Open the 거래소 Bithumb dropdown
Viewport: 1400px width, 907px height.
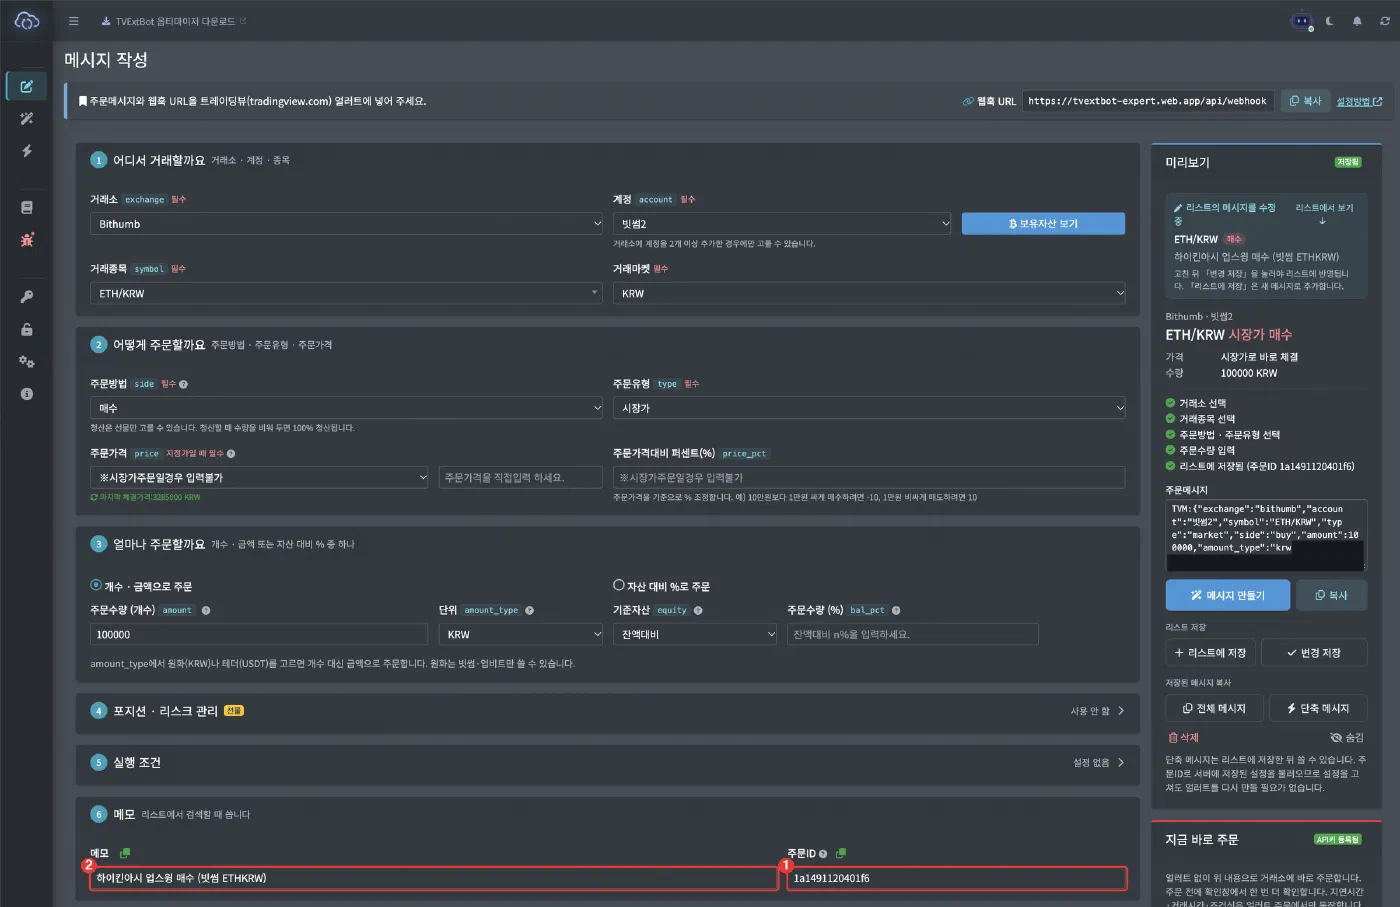tap(347, 224)
